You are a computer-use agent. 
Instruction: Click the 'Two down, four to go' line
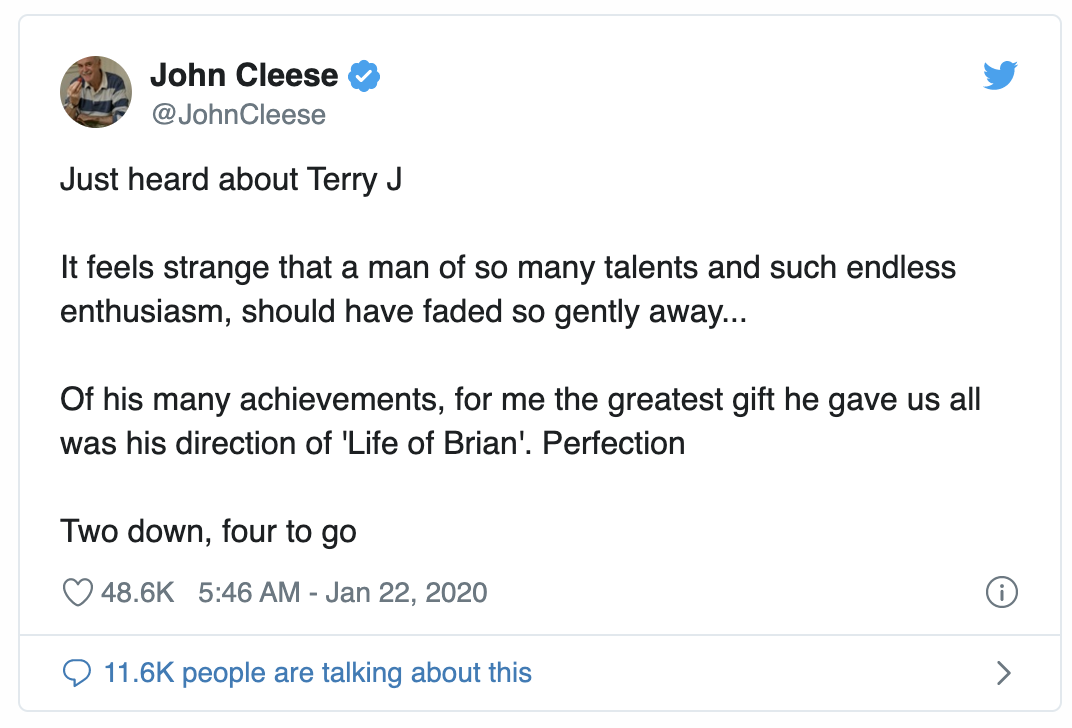[x=208, y=530]
